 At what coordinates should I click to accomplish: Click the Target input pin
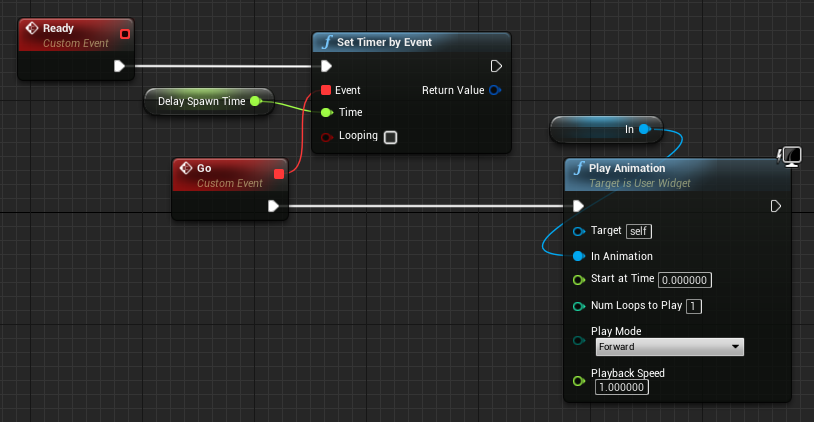(x=579, y=232)
